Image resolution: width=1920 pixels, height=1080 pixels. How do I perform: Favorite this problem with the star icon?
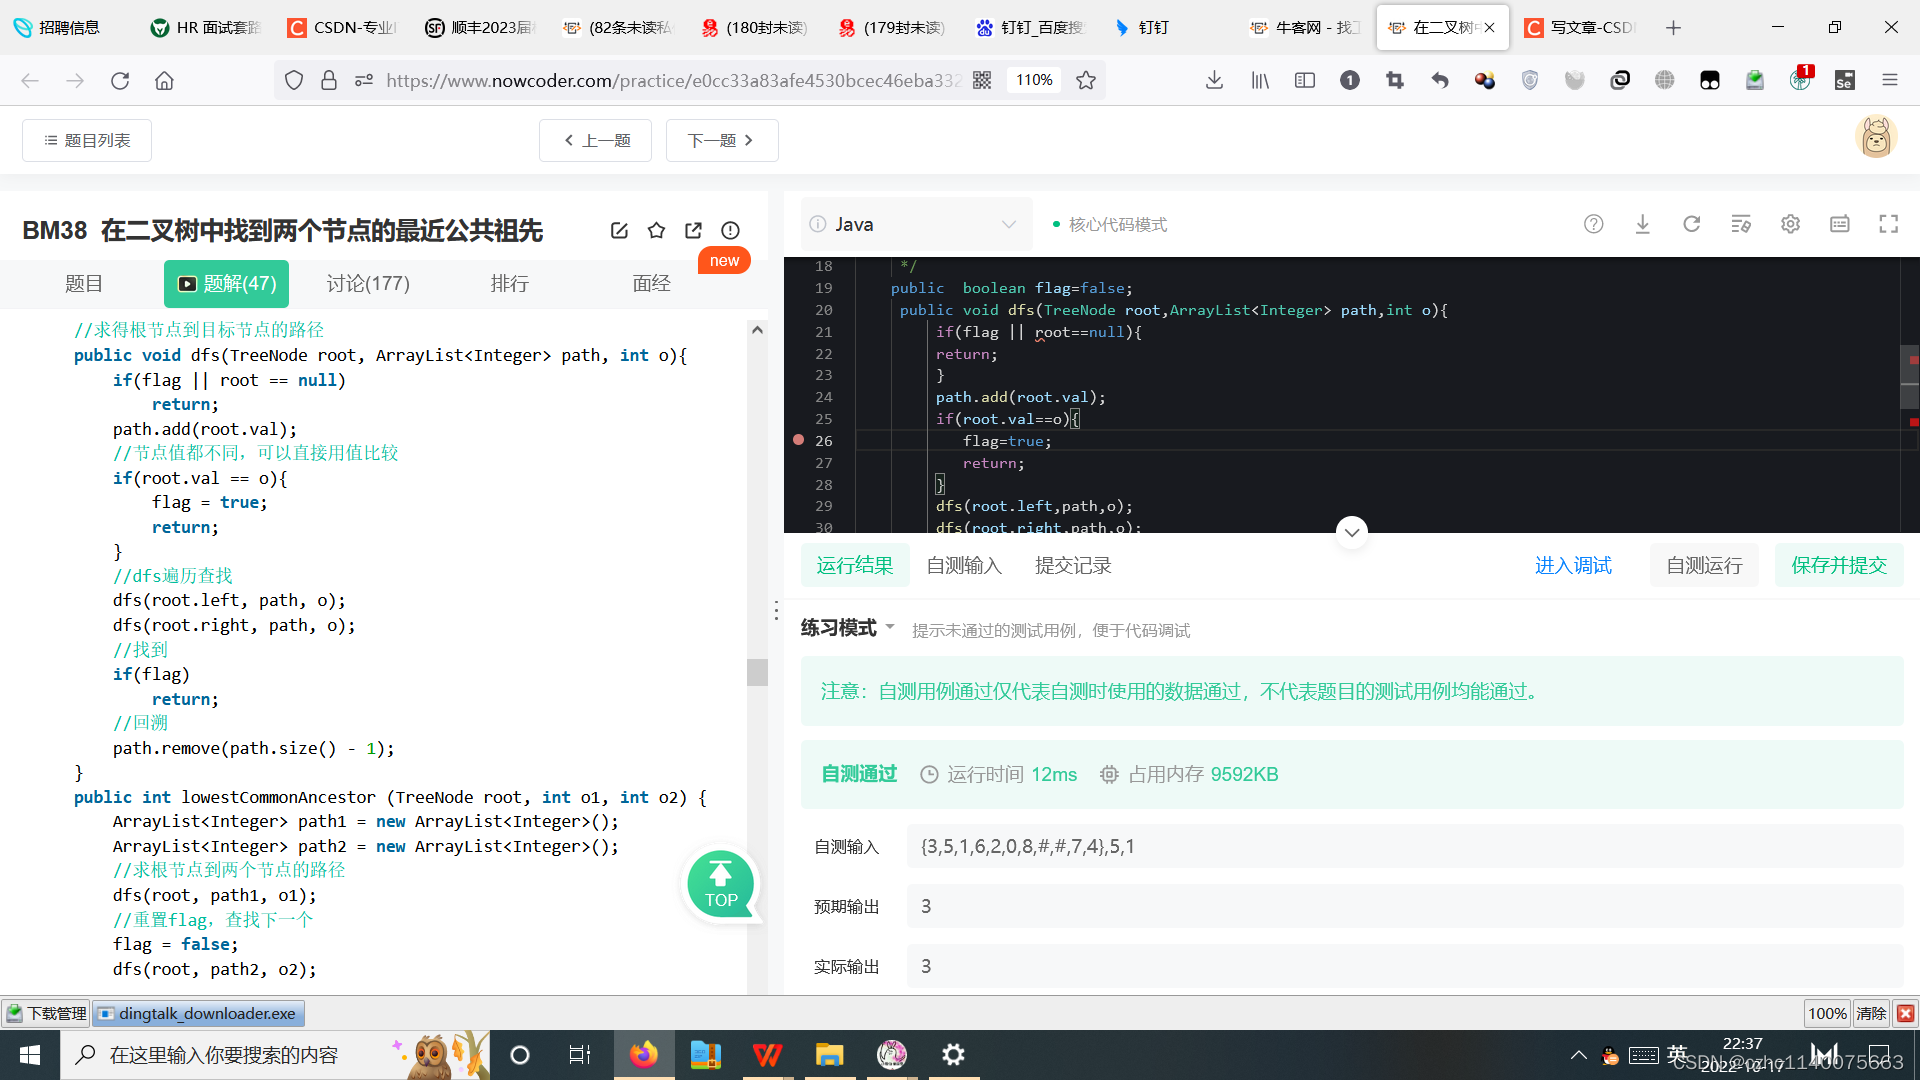click(656, 231)
